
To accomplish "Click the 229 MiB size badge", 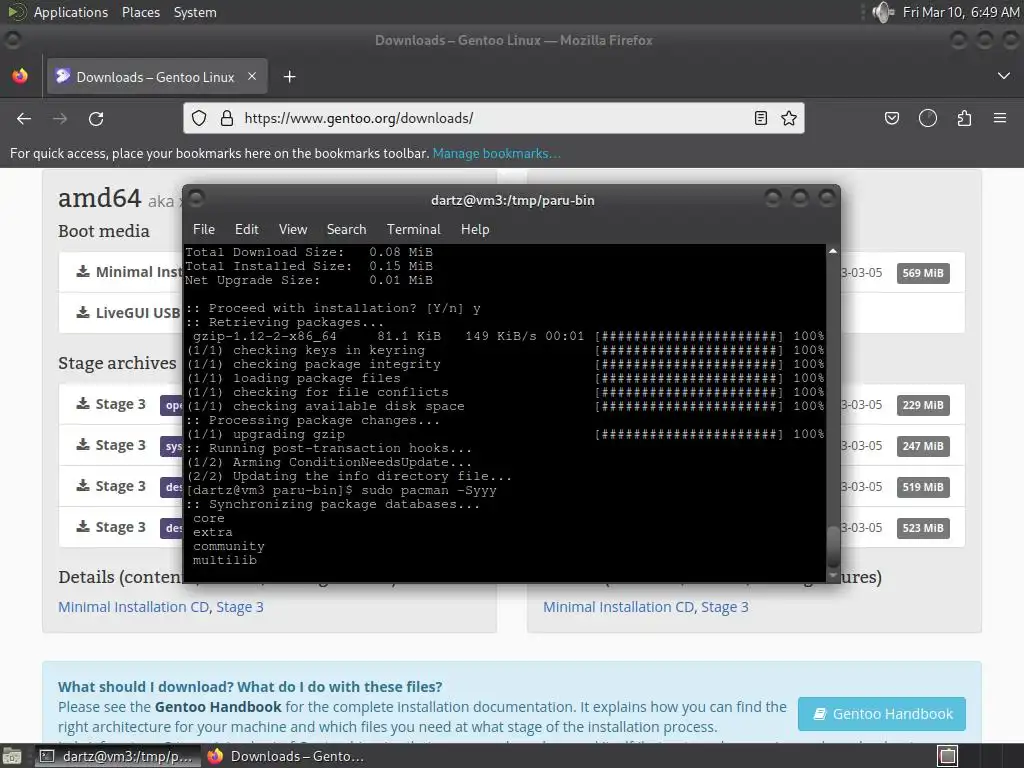I will 923,405.
